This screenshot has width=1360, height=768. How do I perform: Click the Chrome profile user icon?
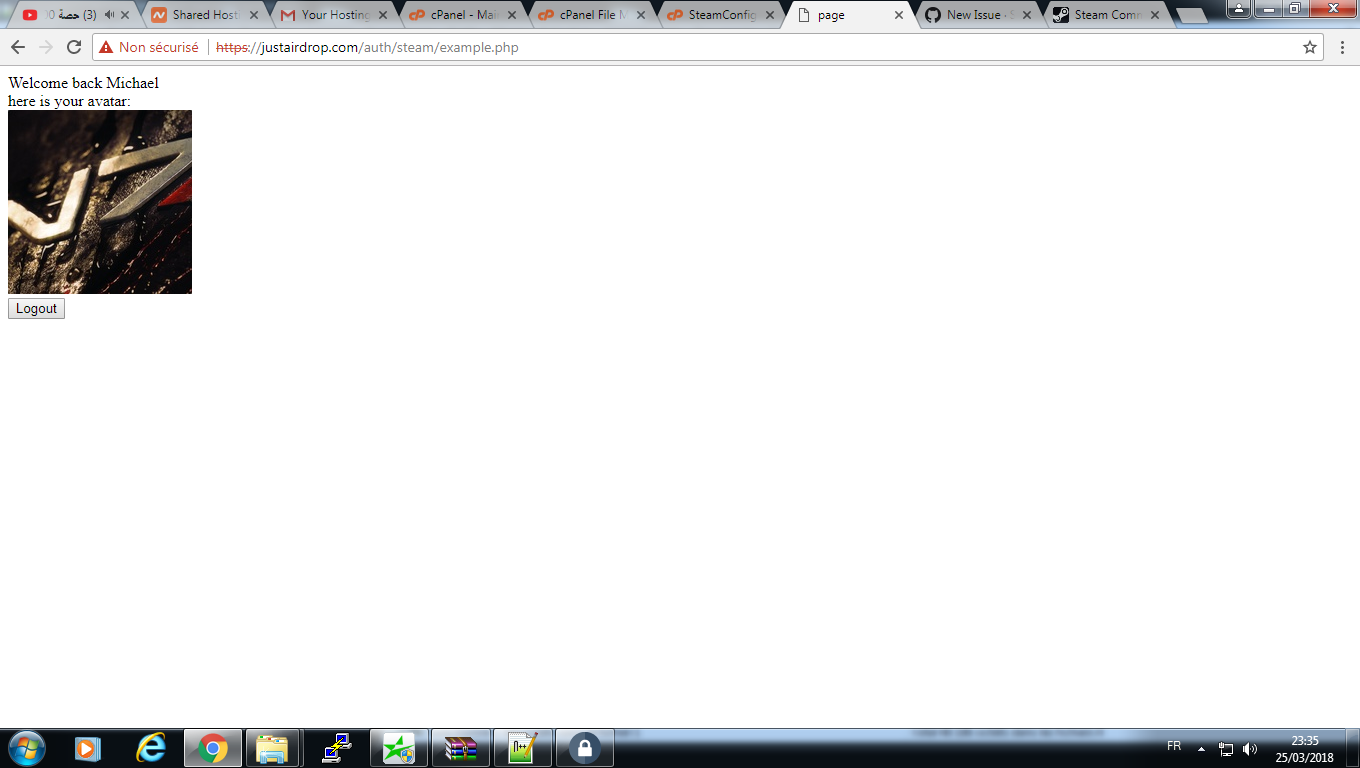coord(1238,8)
